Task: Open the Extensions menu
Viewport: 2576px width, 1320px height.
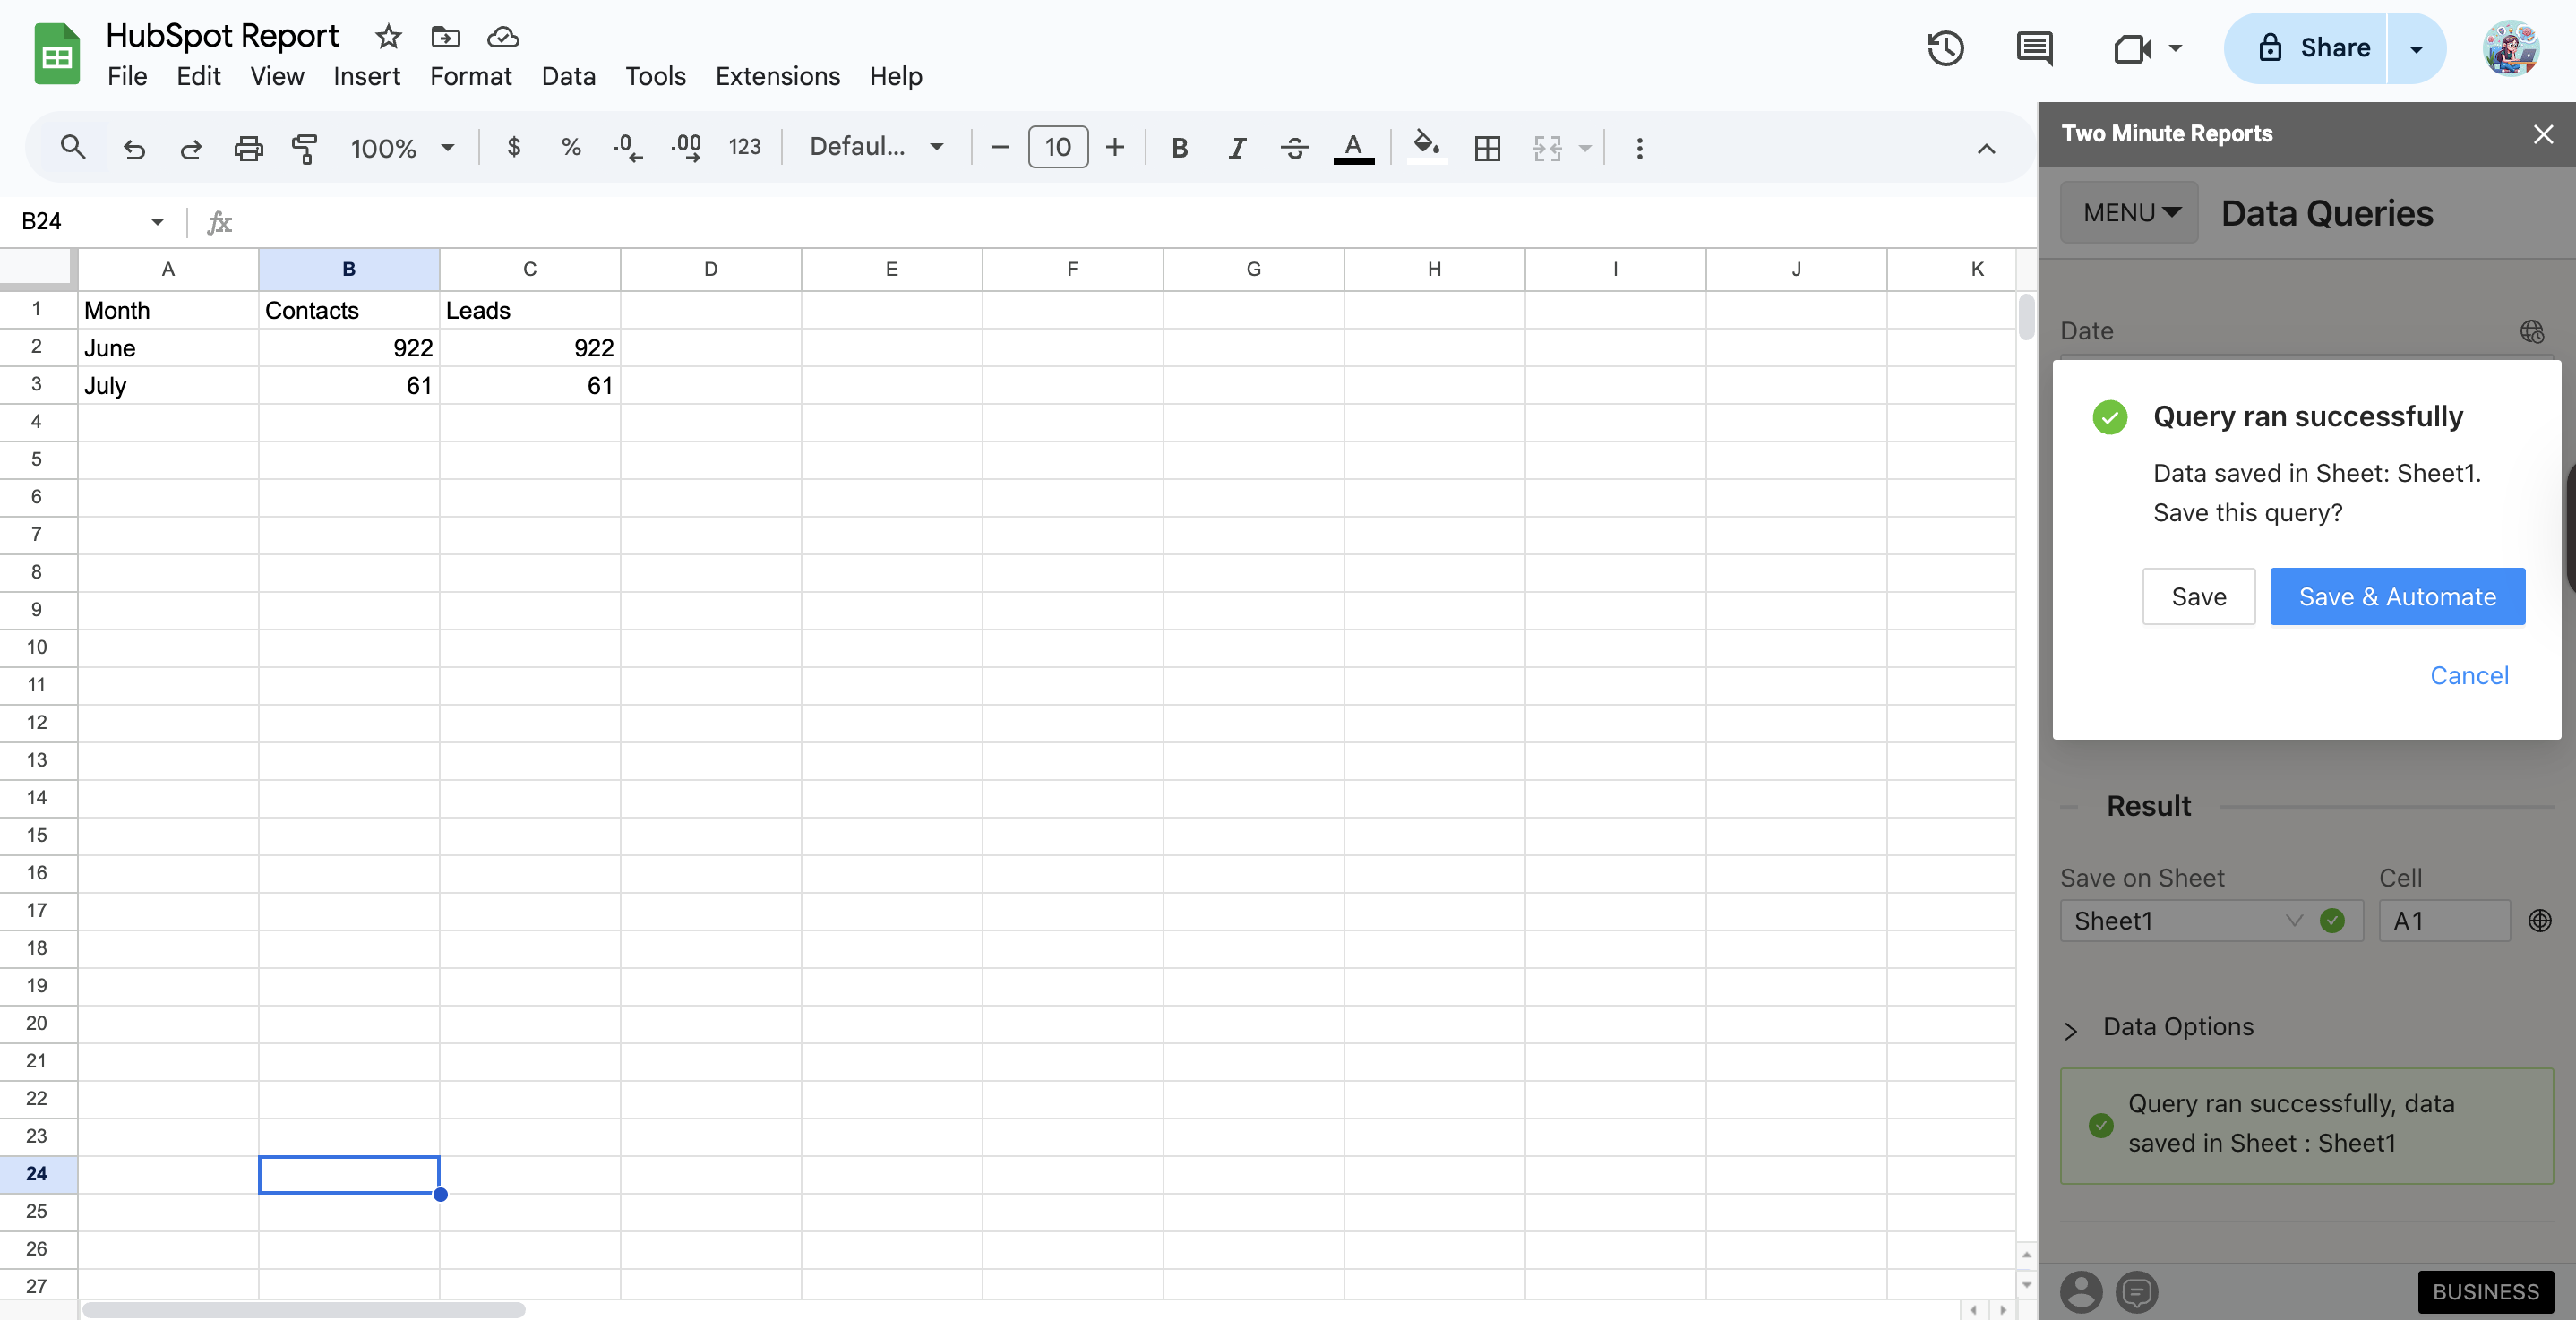Action: click(x=777, y=76)
